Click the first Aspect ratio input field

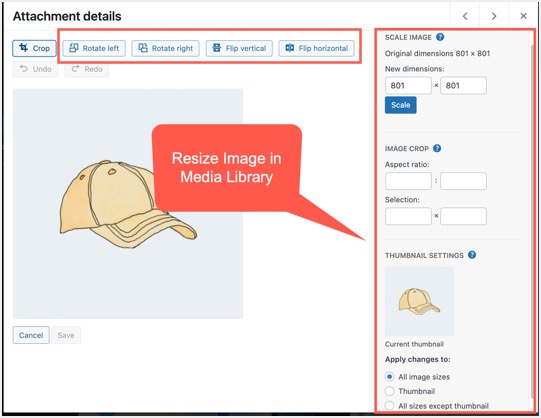tap(408, 181)
